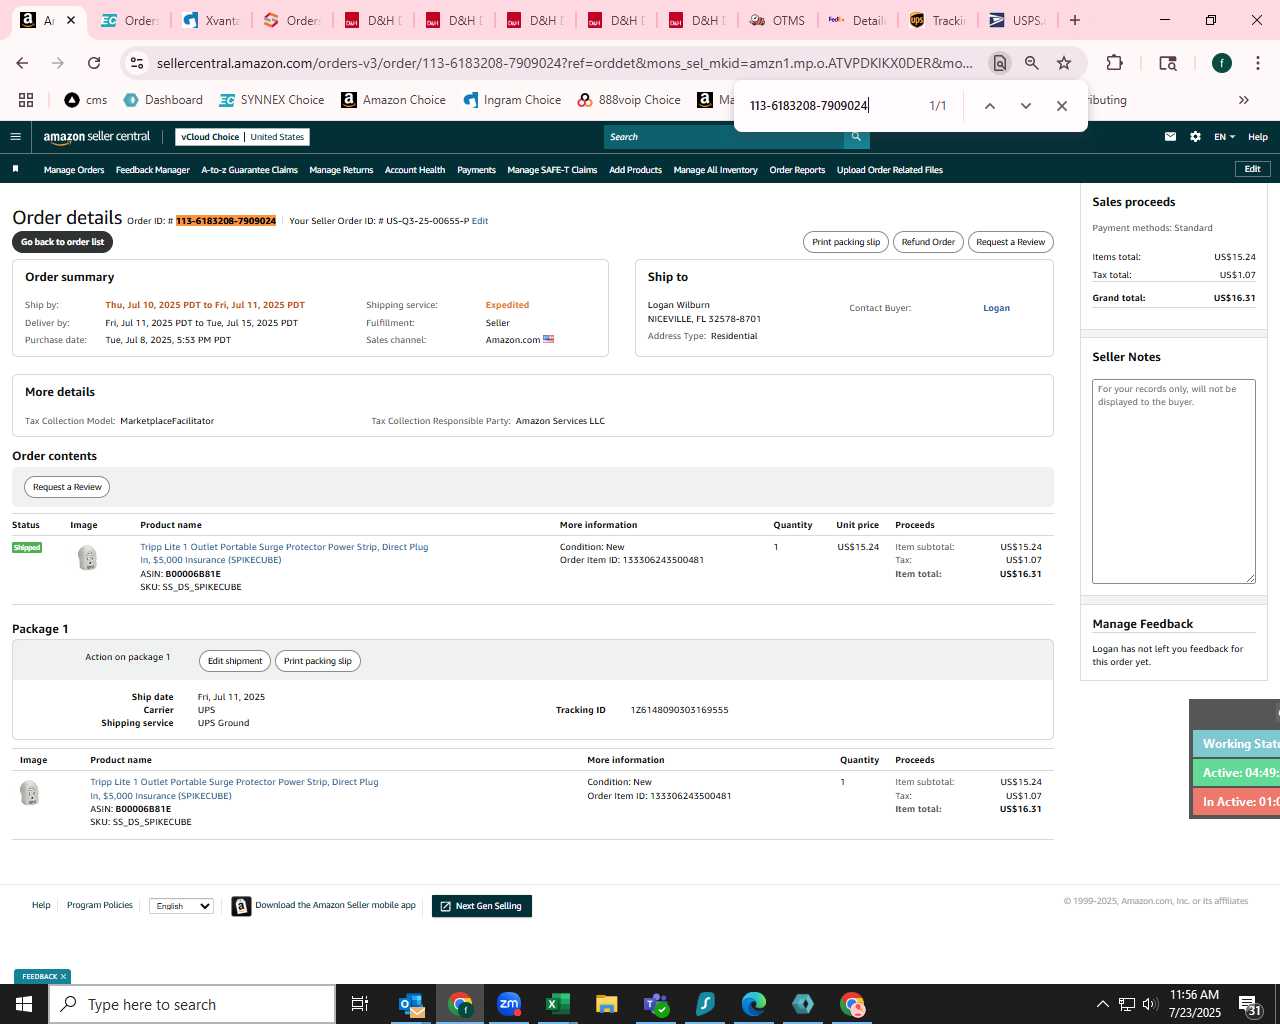The width and height of the screenshot is (1280, 1024).
Task: Click tracking ID 1Z6148090303169555
Action: [679, 710]
